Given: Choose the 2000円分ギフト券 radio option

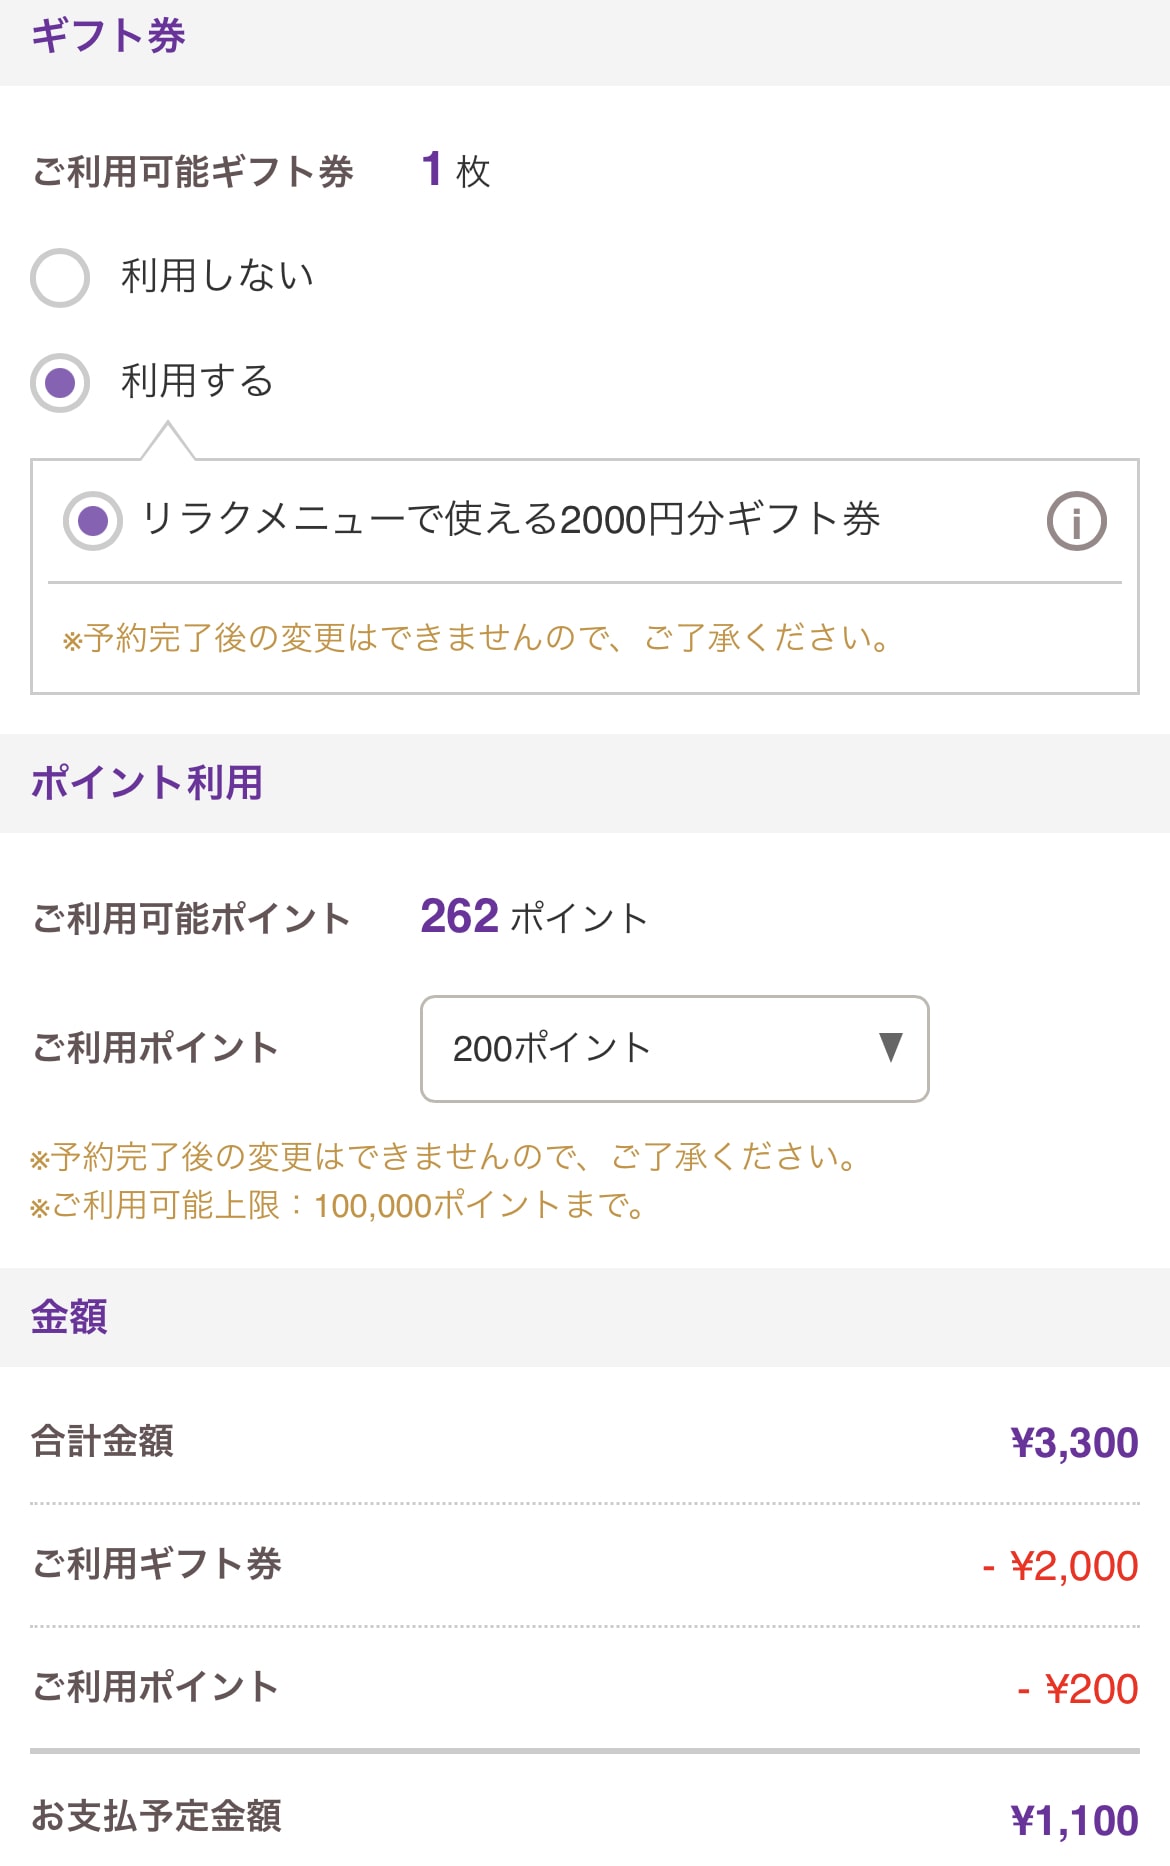Looking at the screenshot, I should point(93,521).
